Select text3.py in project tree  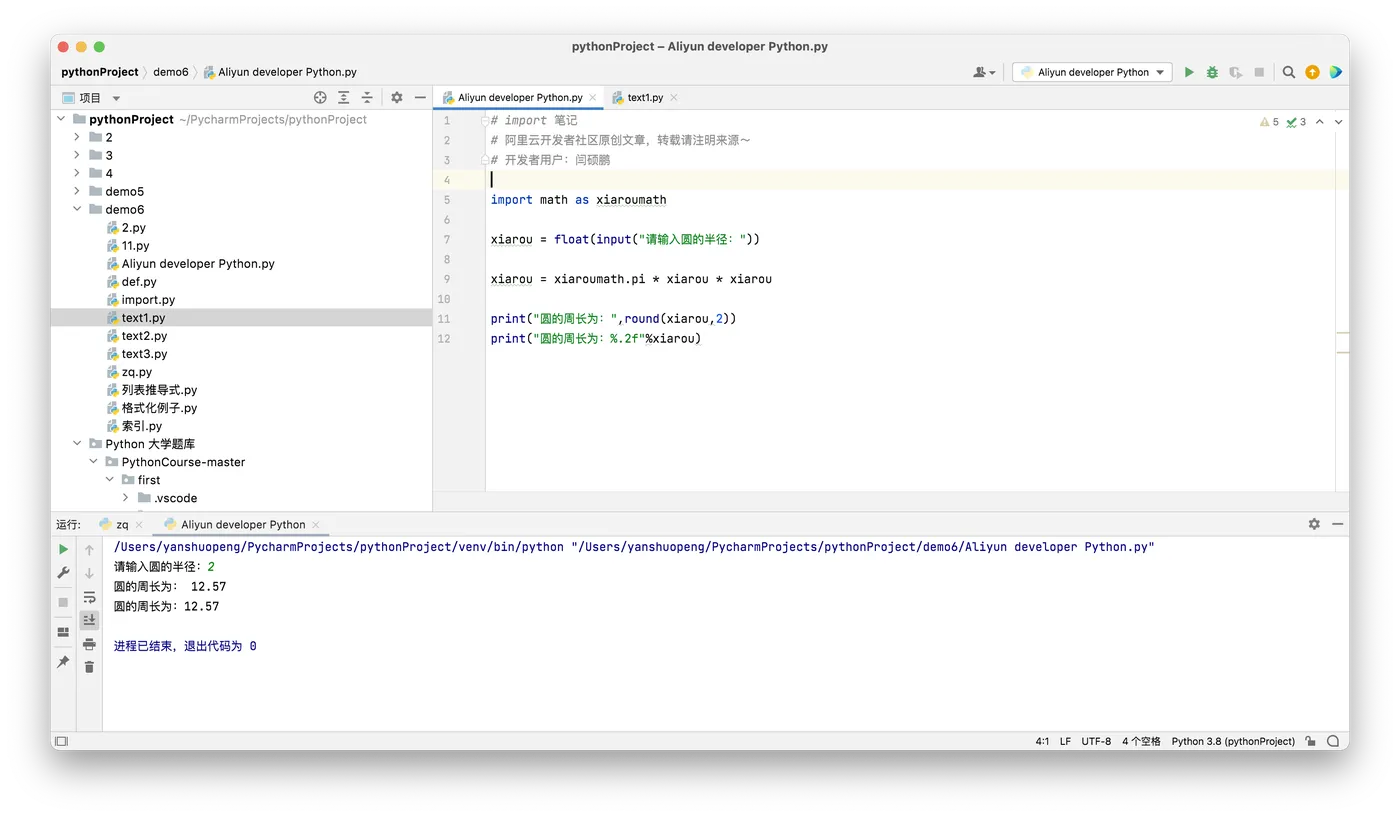[x=144, y=353]
